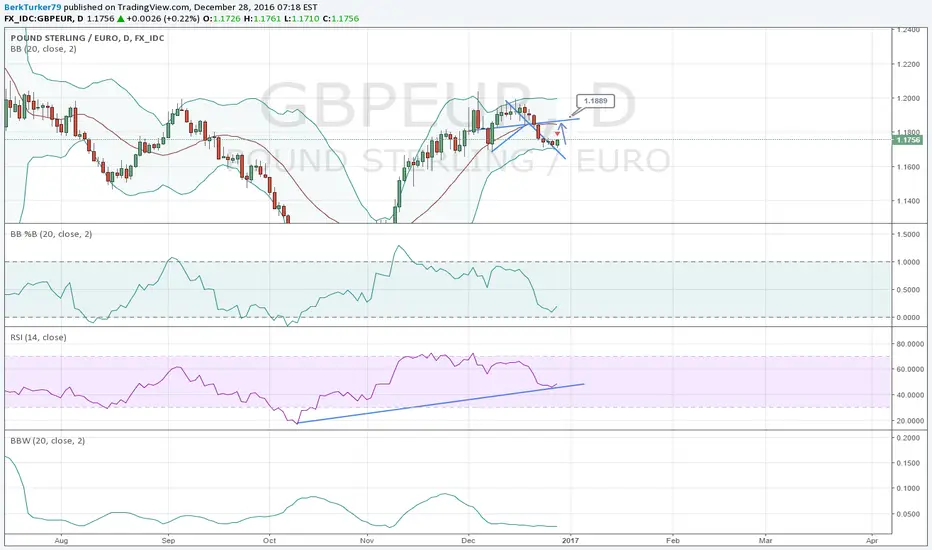This screenshot has height=550, width=932.
Task: Click the 'H:1.1761' high value in header
Action: tap(264, 18)
